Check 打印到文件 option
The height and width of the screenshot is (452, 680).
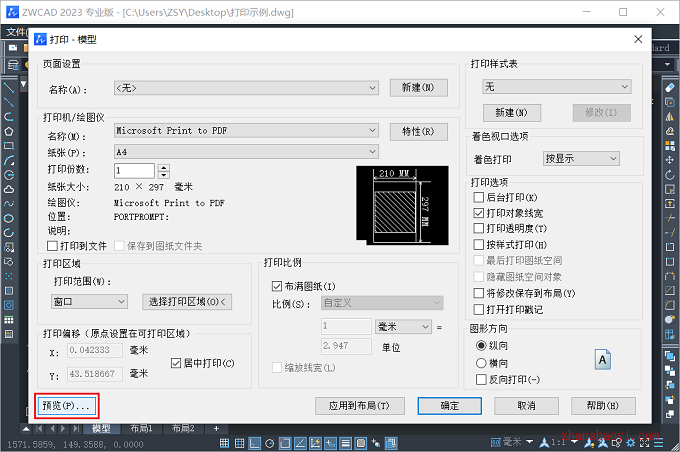52,246
